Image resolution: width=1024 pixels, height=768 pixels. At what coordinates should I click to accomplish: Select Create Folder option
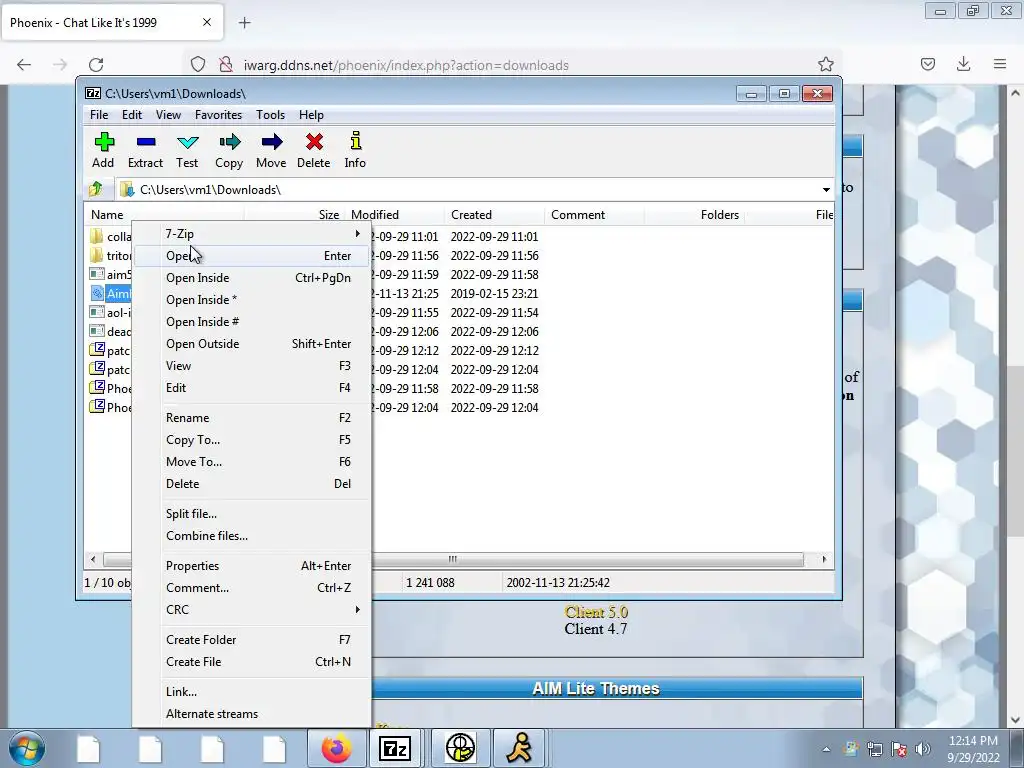pyautogui.click(x=252, y=640)
